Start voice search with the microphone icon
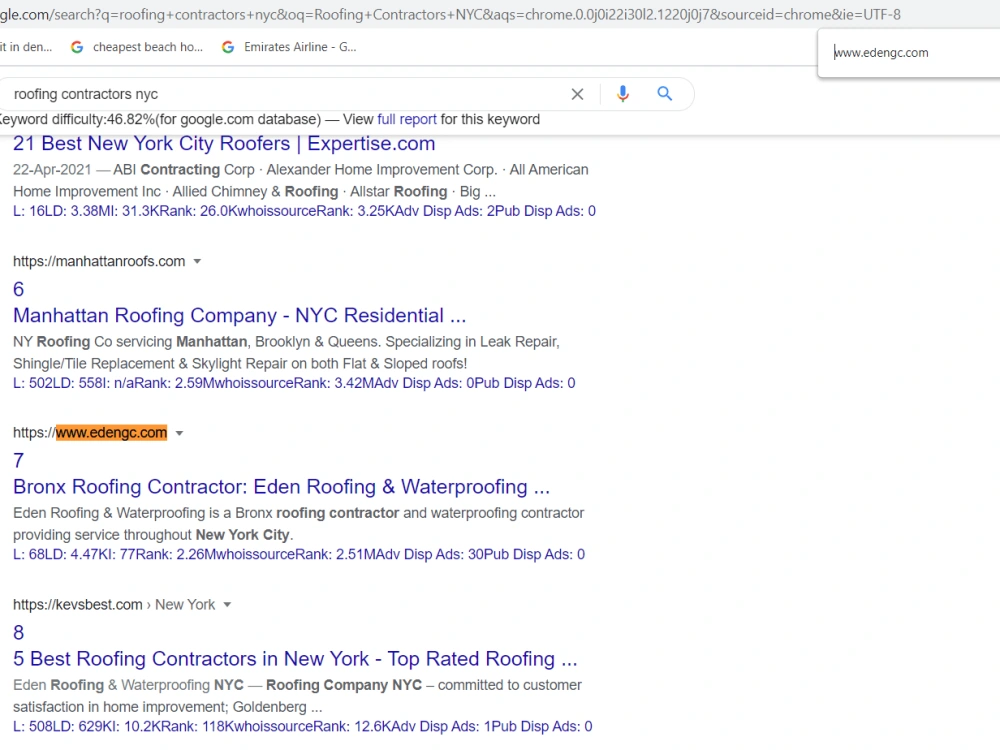This screenshot has width=1000, height=750. [x=622, y=94]
